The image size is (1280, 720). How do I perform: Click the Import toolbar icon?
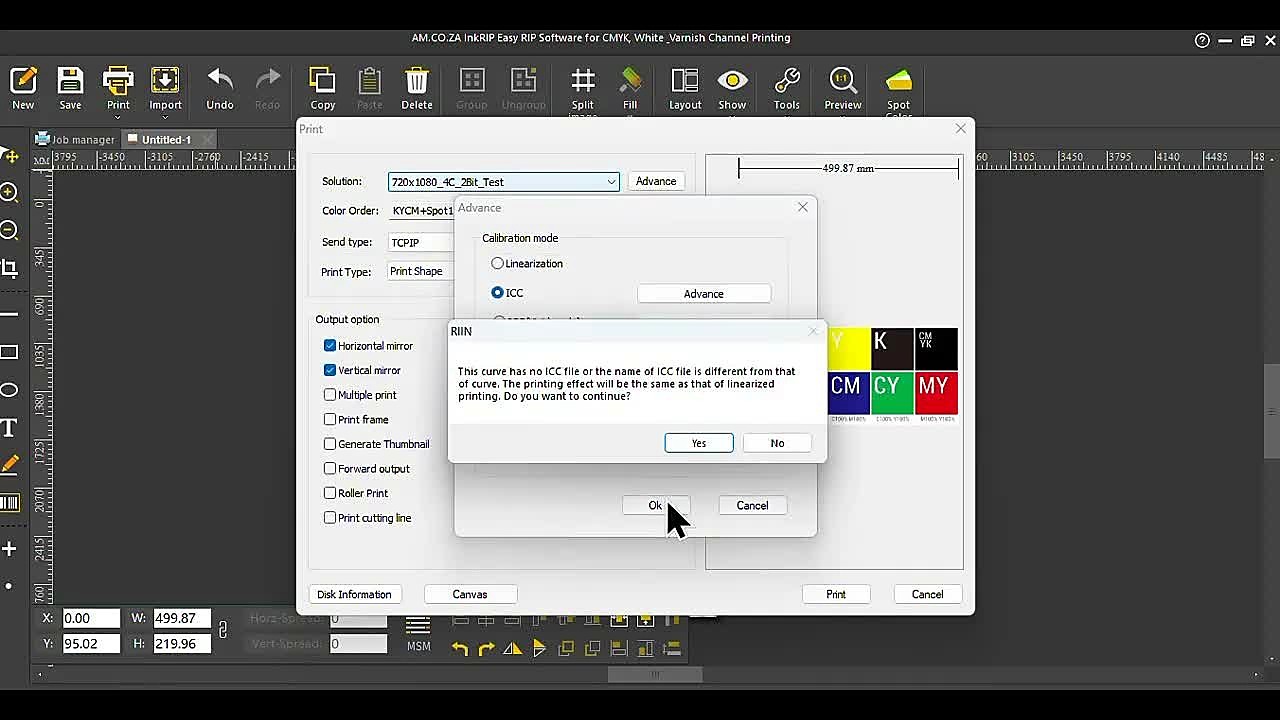[x=165, y=88]
